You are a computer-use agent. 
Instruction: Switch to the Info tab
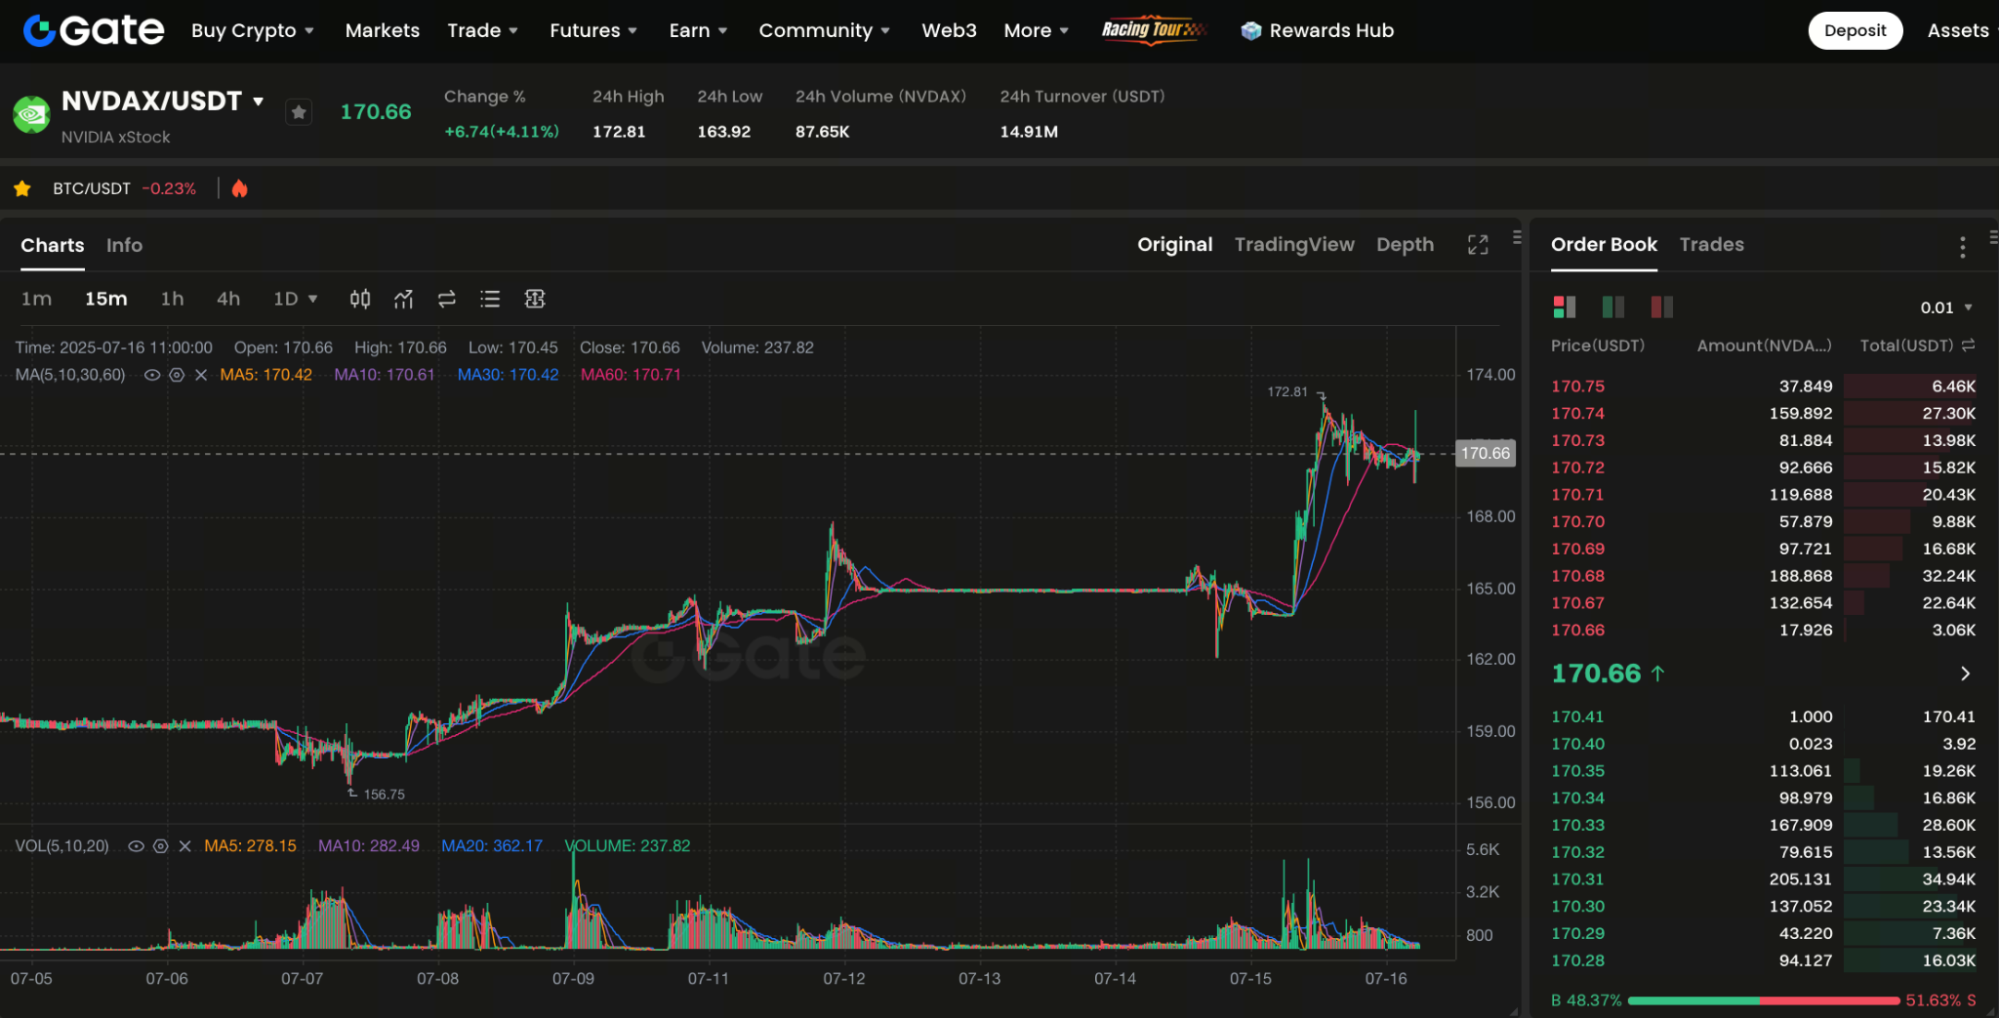click(125, 246)
